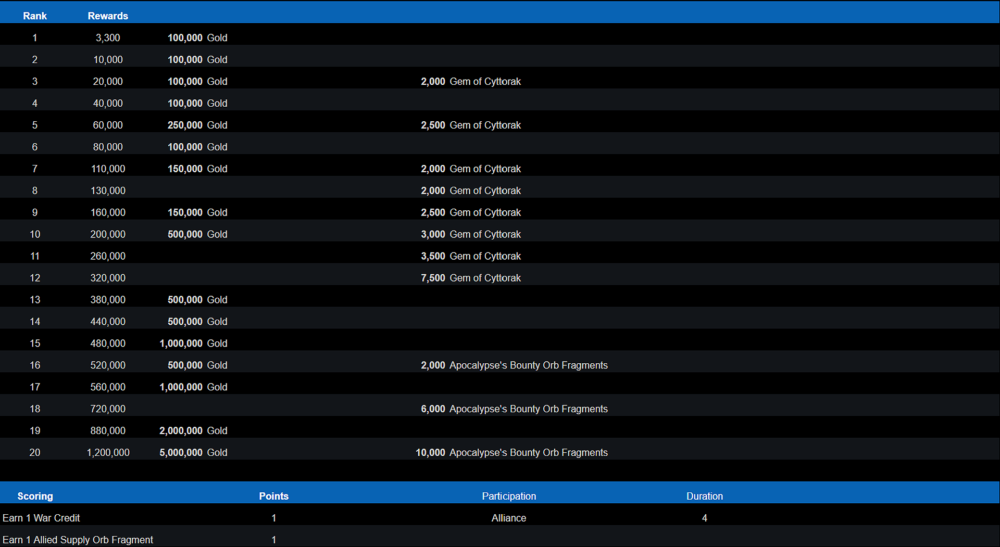Select the 7,500 Gem of Cyttorak reward
The image size is (1000, 547).
coord(471,278)
